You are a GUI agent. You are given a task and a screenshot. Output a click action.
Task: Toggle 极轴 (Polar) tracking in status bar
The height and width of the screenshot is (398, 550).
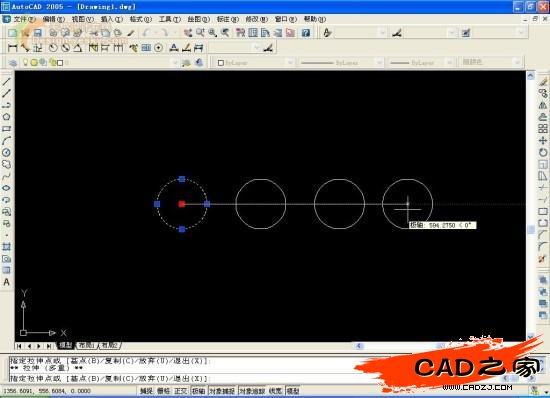199,391
